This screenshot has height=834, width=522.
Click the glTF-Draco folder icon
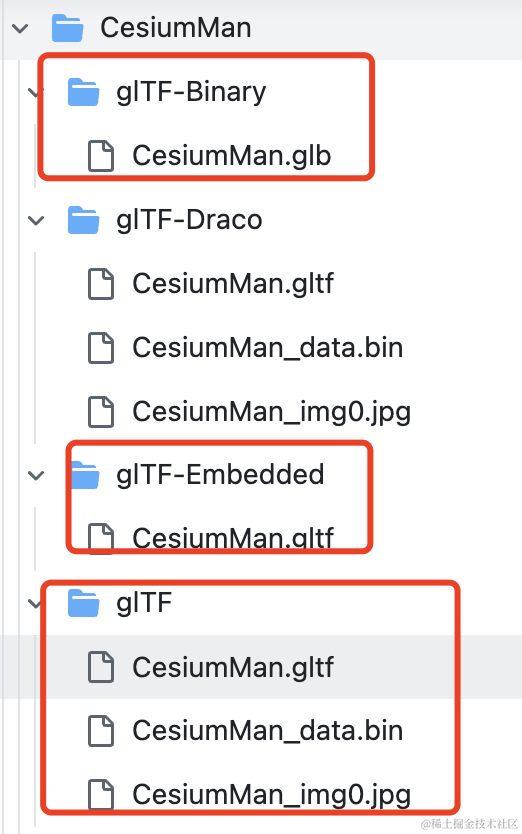pyautogui.click(x=84, y=220)
